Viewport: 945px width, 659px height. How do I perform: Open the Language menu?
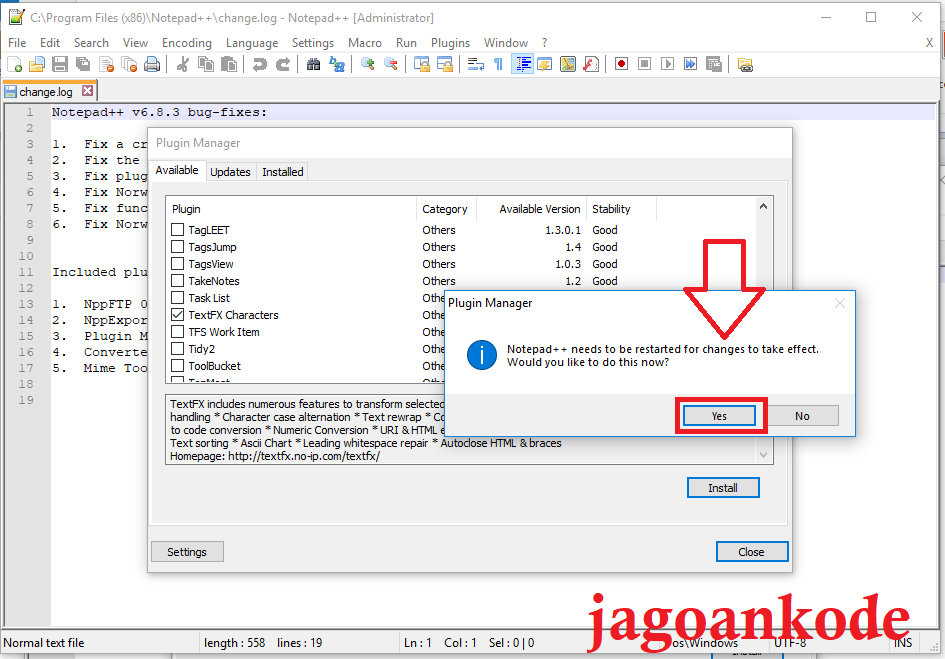tap(252, 43)
